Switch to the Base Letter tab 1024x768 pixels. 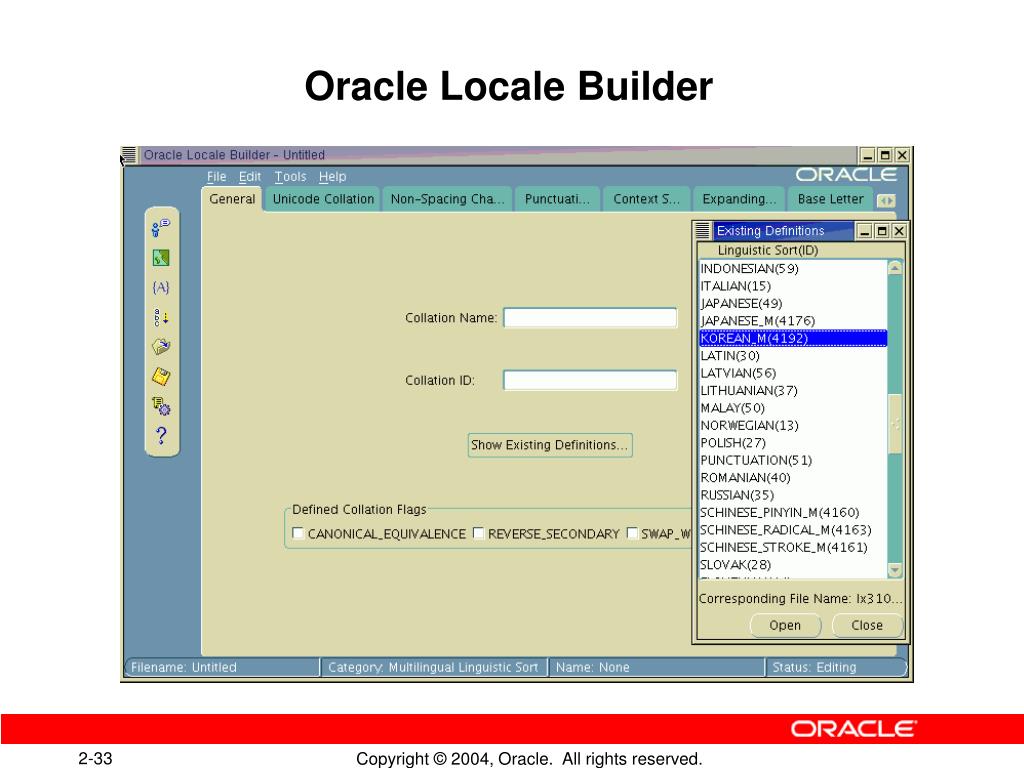coord(830,199)
